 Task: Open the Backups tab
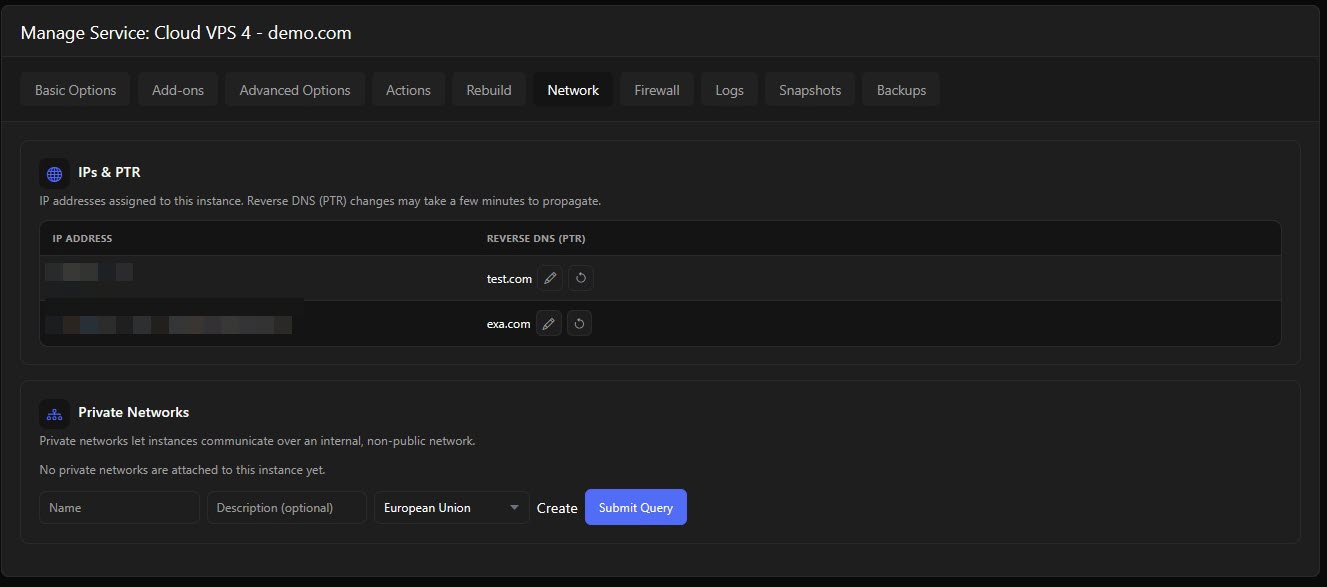click(901, 90)
